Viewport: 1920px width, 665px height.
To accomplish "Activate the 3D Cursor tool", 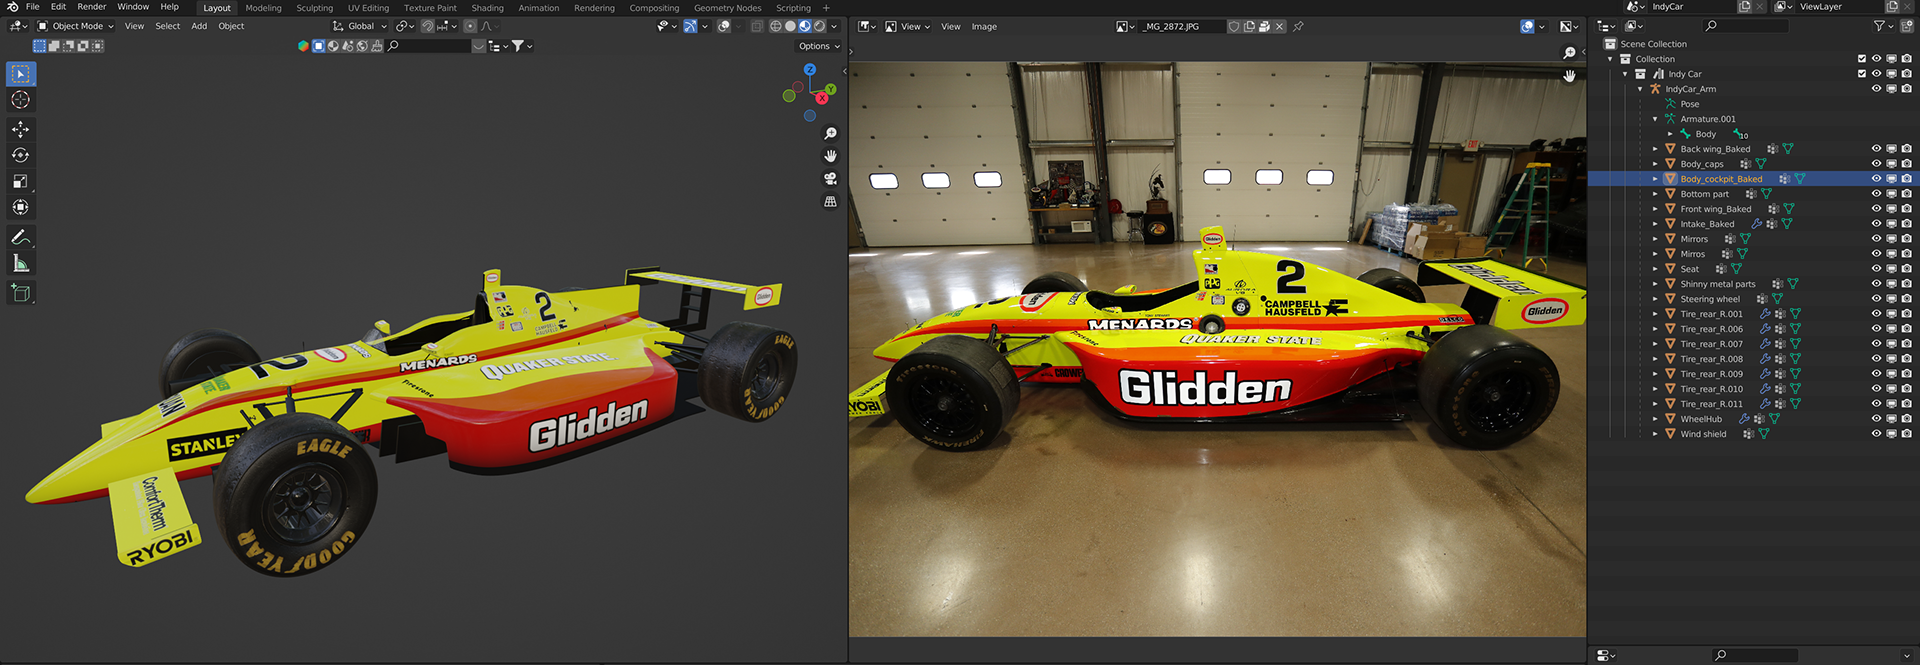I will [21, 100].
